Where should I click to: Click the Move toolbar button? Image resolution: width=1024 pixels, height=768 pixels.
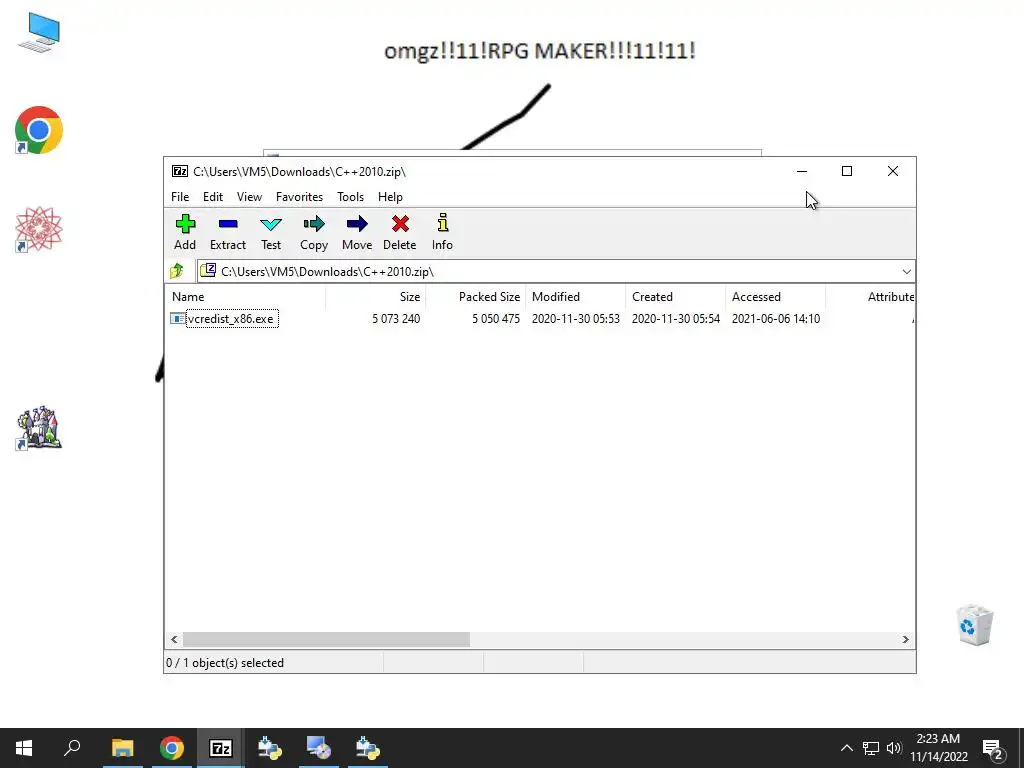pos(357,232)
